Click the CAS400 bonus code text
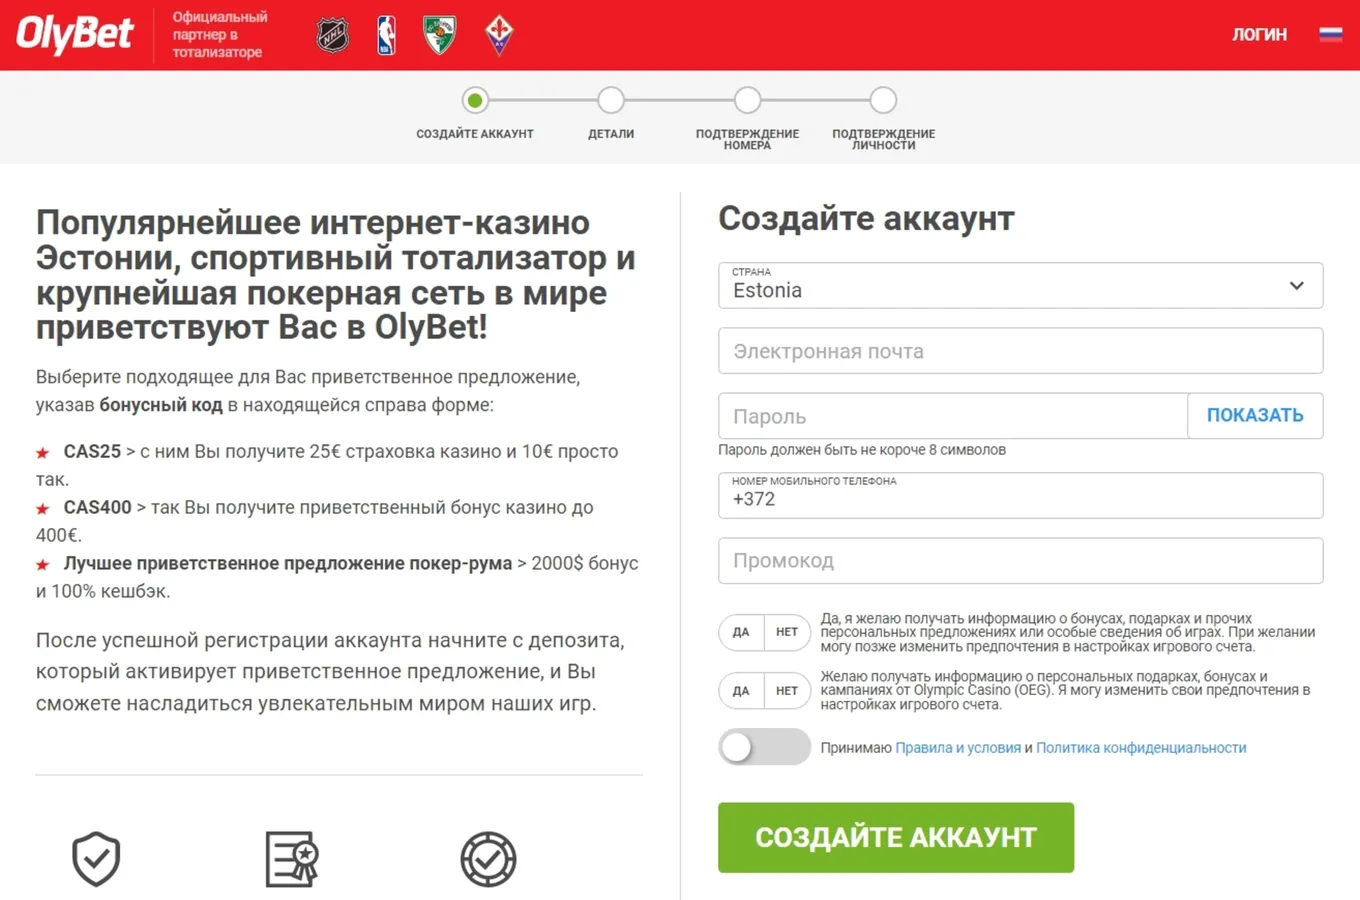The width and height of the screenshot is (1360, 900). (x=98, y=507)
